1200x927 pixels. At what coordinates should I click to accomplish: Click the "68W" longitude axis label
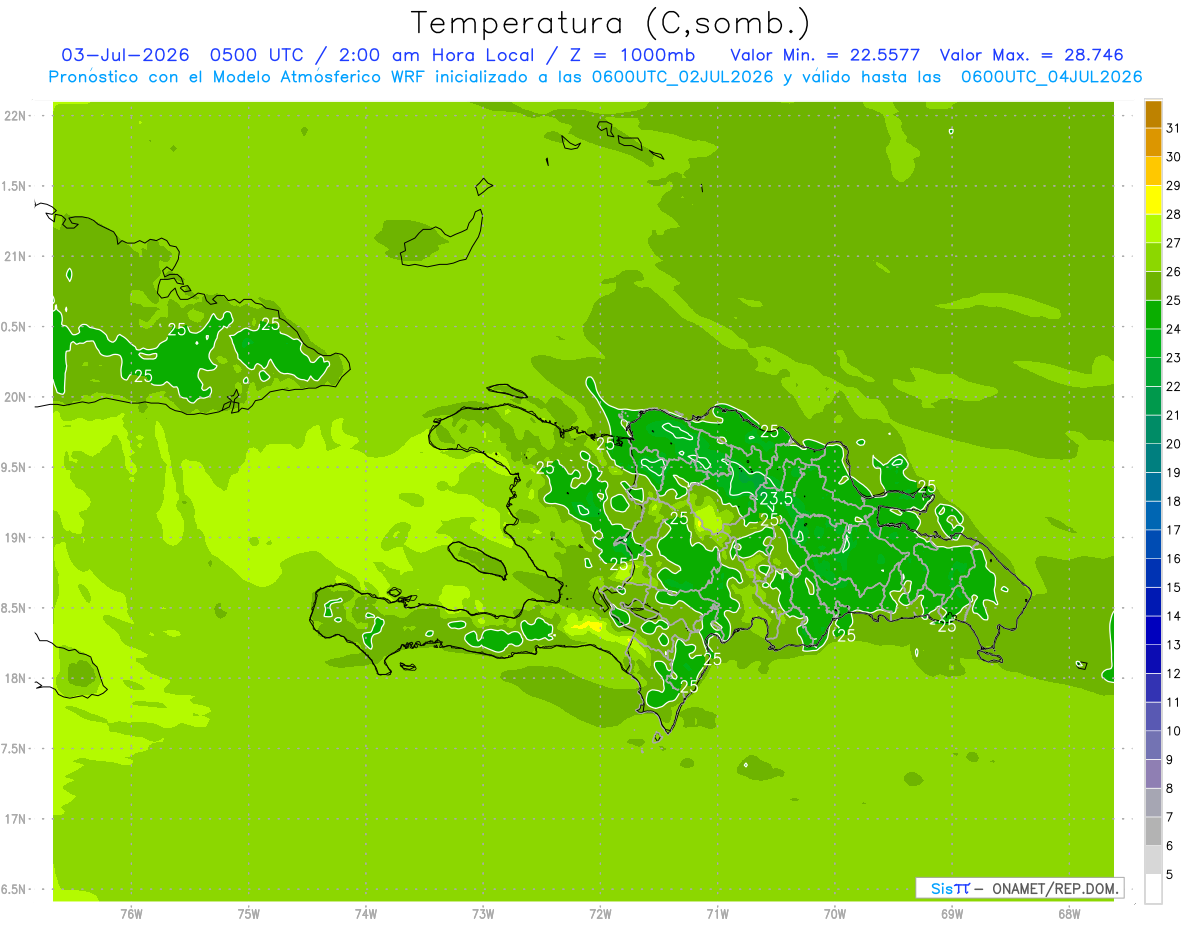[1069, 913]
